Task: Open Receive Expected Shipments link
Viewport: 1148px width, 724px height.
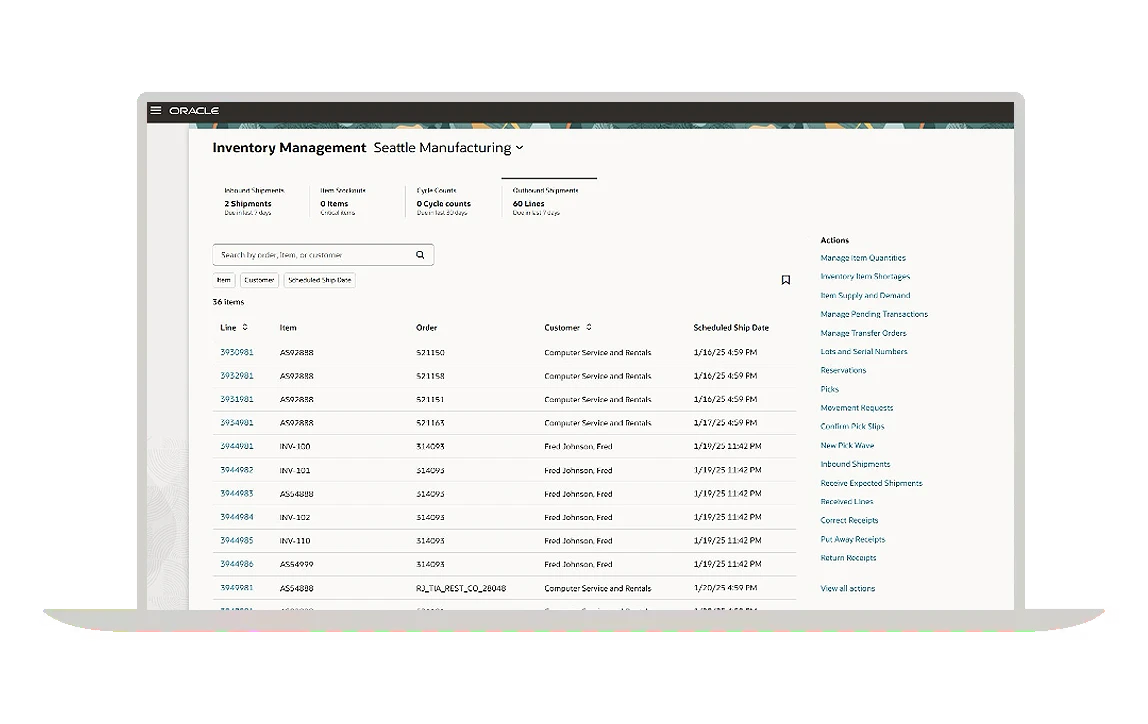Action: pos(871,483)
